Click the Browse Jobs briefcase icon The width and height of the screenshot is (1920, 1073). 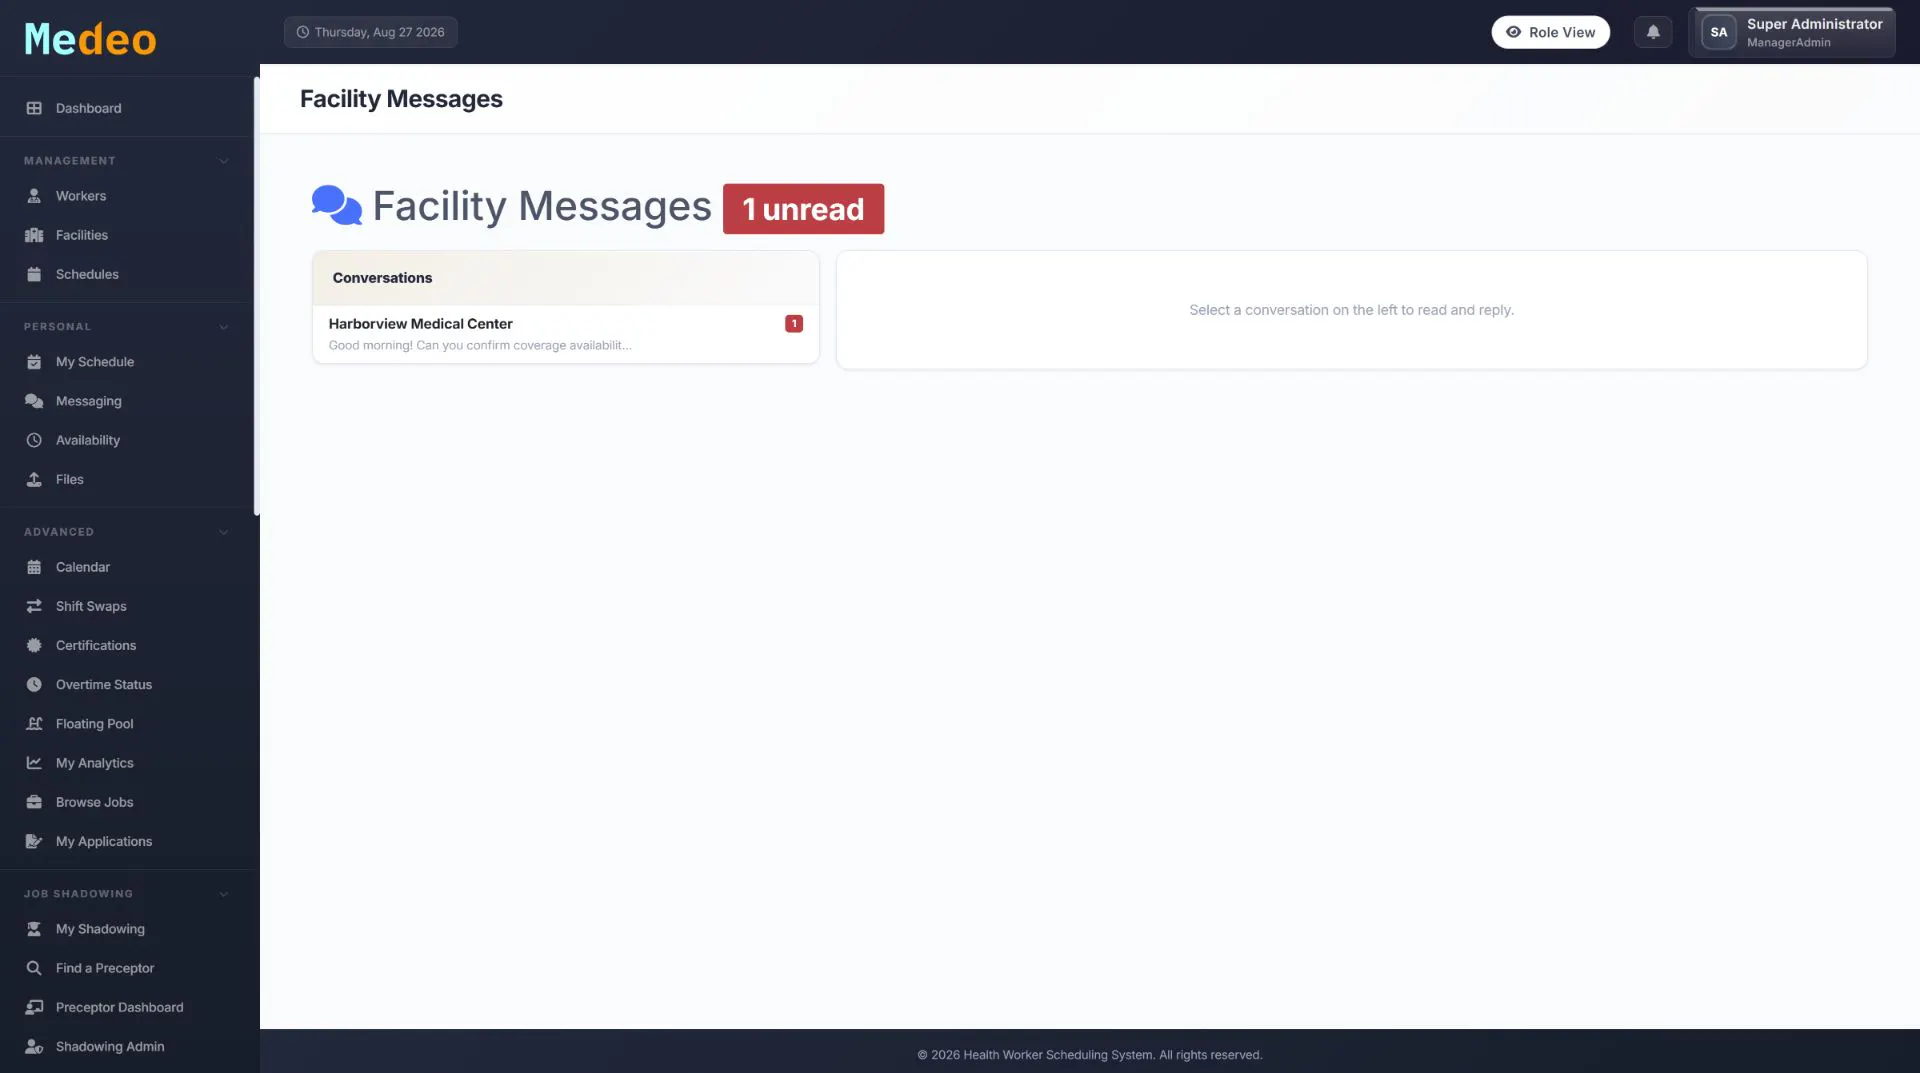tap(34, 802)
